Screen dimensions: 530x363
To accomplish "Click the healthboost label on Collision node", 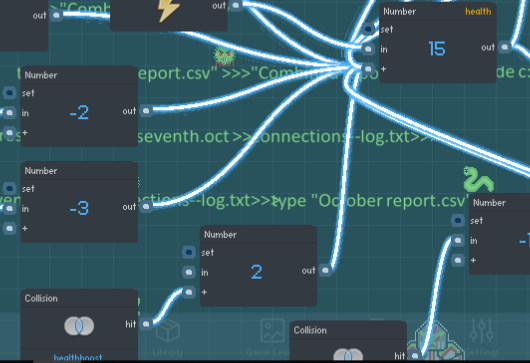I will pos(78,358).
